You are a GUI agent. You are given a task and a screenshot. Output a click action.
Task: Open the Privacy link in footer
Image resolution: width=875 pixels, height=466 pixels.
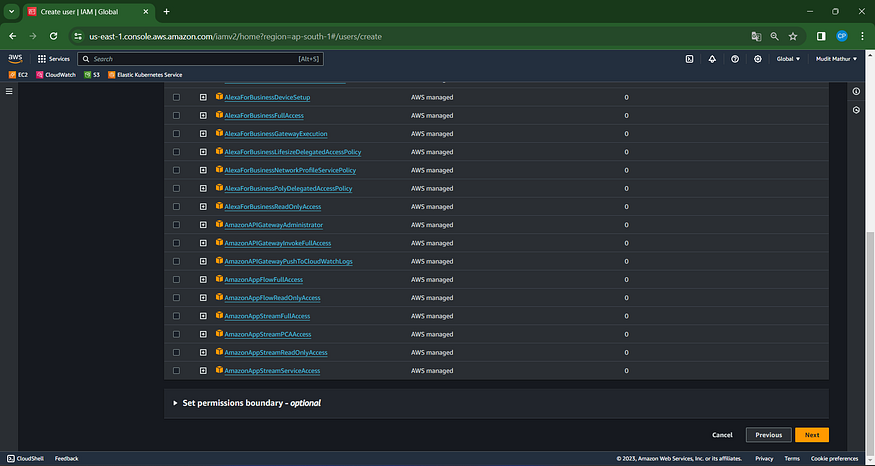(764, 459)
